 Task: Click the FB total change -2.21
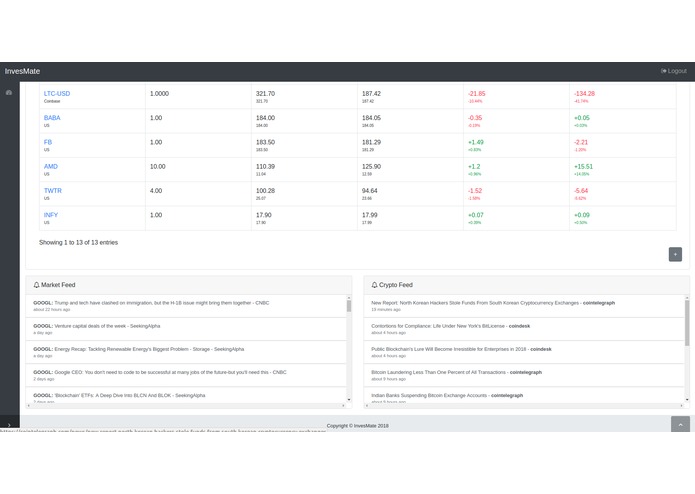point(581,142)
